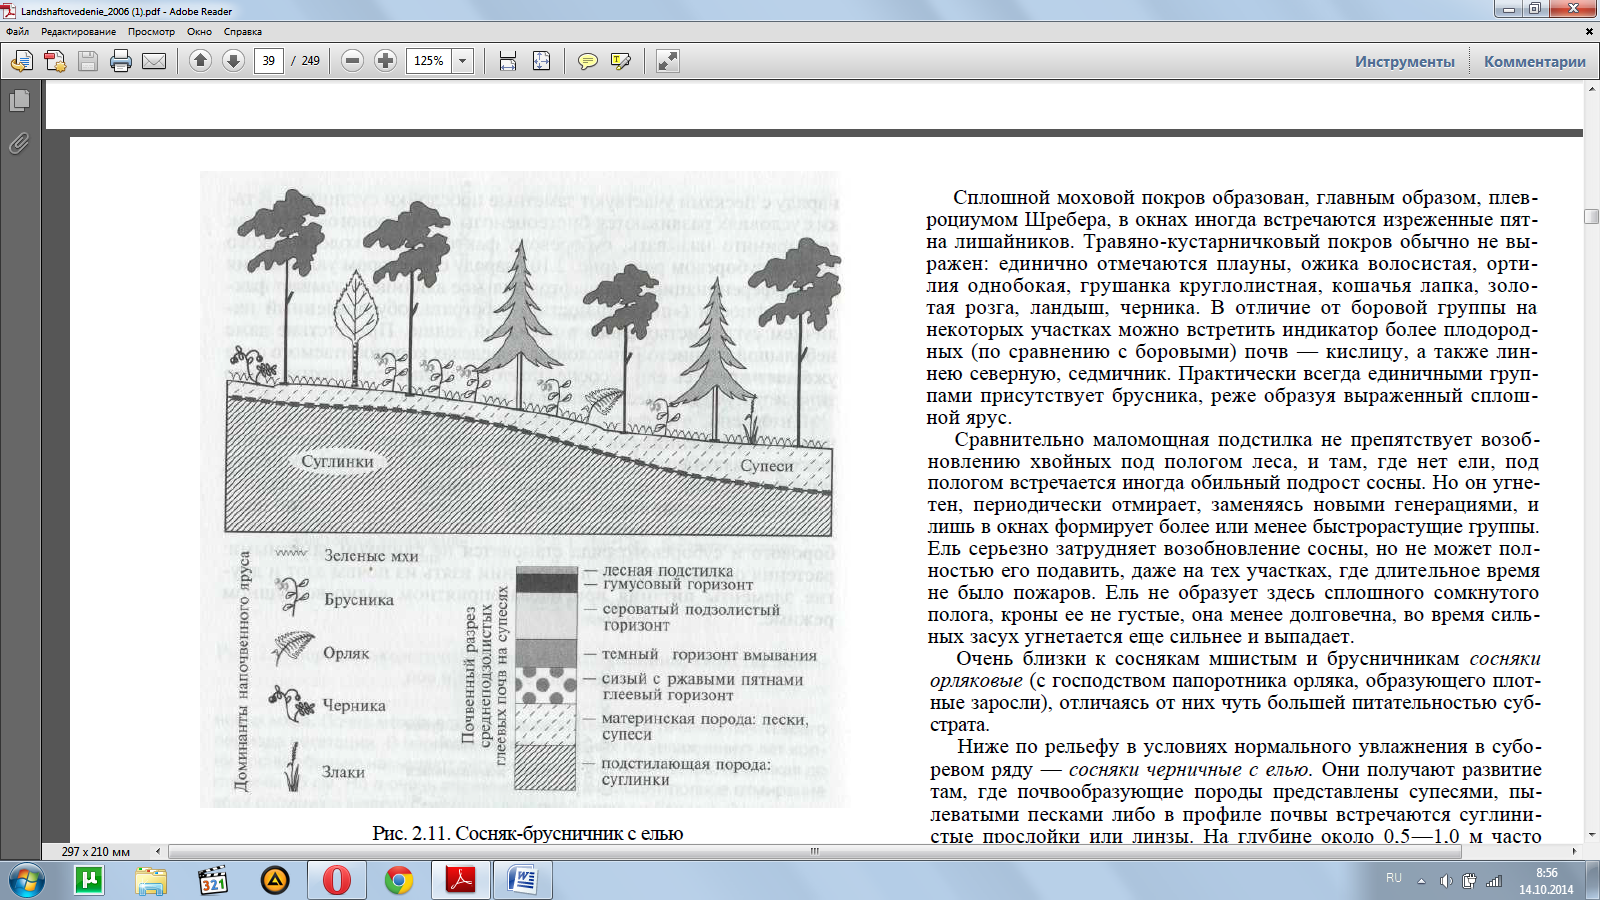
Task: Go to next page arrow
Action: (233, 61)
